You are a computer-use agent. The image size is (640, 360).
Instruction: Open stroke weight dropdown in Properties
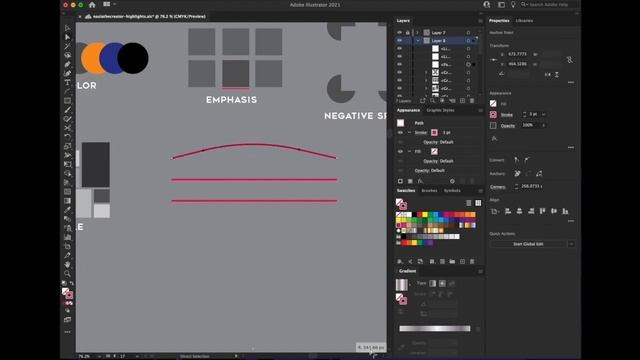point(544,115)
